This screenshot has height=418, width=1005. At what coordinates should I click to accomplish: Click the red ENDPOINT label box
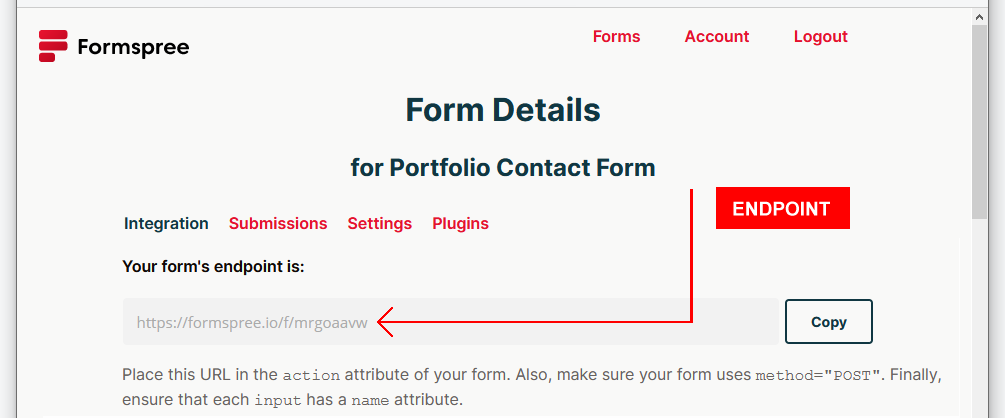(x=782, y=209)
